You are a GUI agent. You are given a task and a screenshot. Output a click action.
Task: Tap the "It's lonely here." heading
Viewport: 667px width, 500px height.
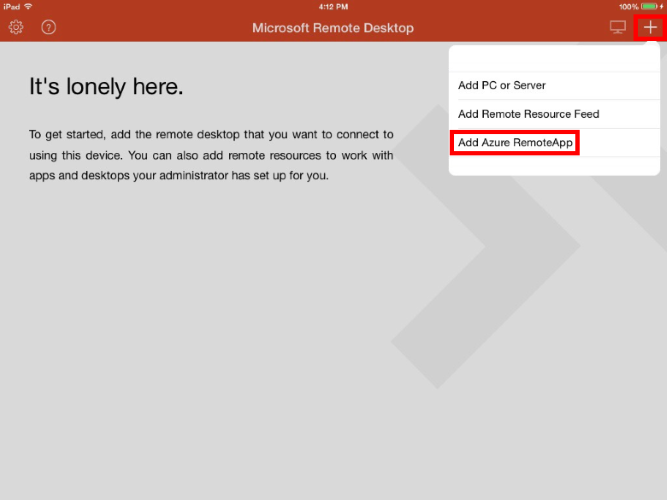tap(106, 86)
